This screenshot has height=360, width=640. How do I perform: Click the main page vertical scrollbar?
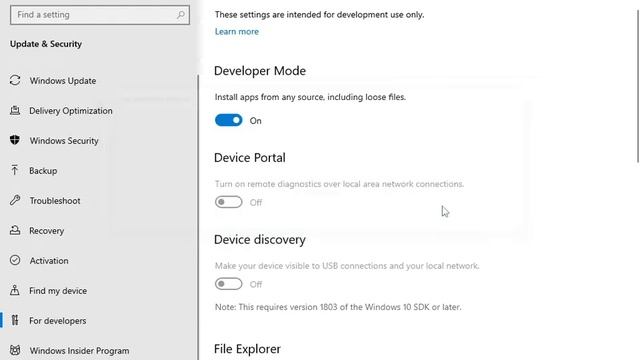click(x=637, y=86)
